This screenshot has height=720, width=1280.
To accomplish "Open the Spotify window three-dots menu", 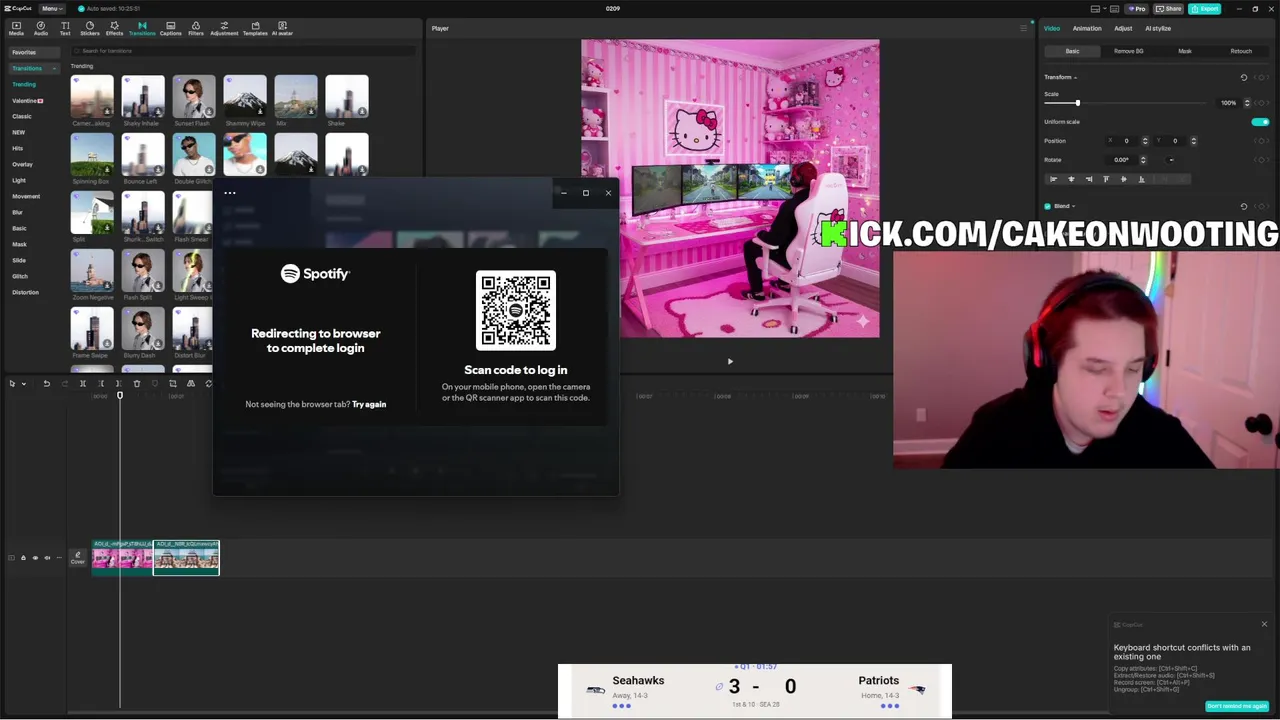I will click(x=230, y=193).
